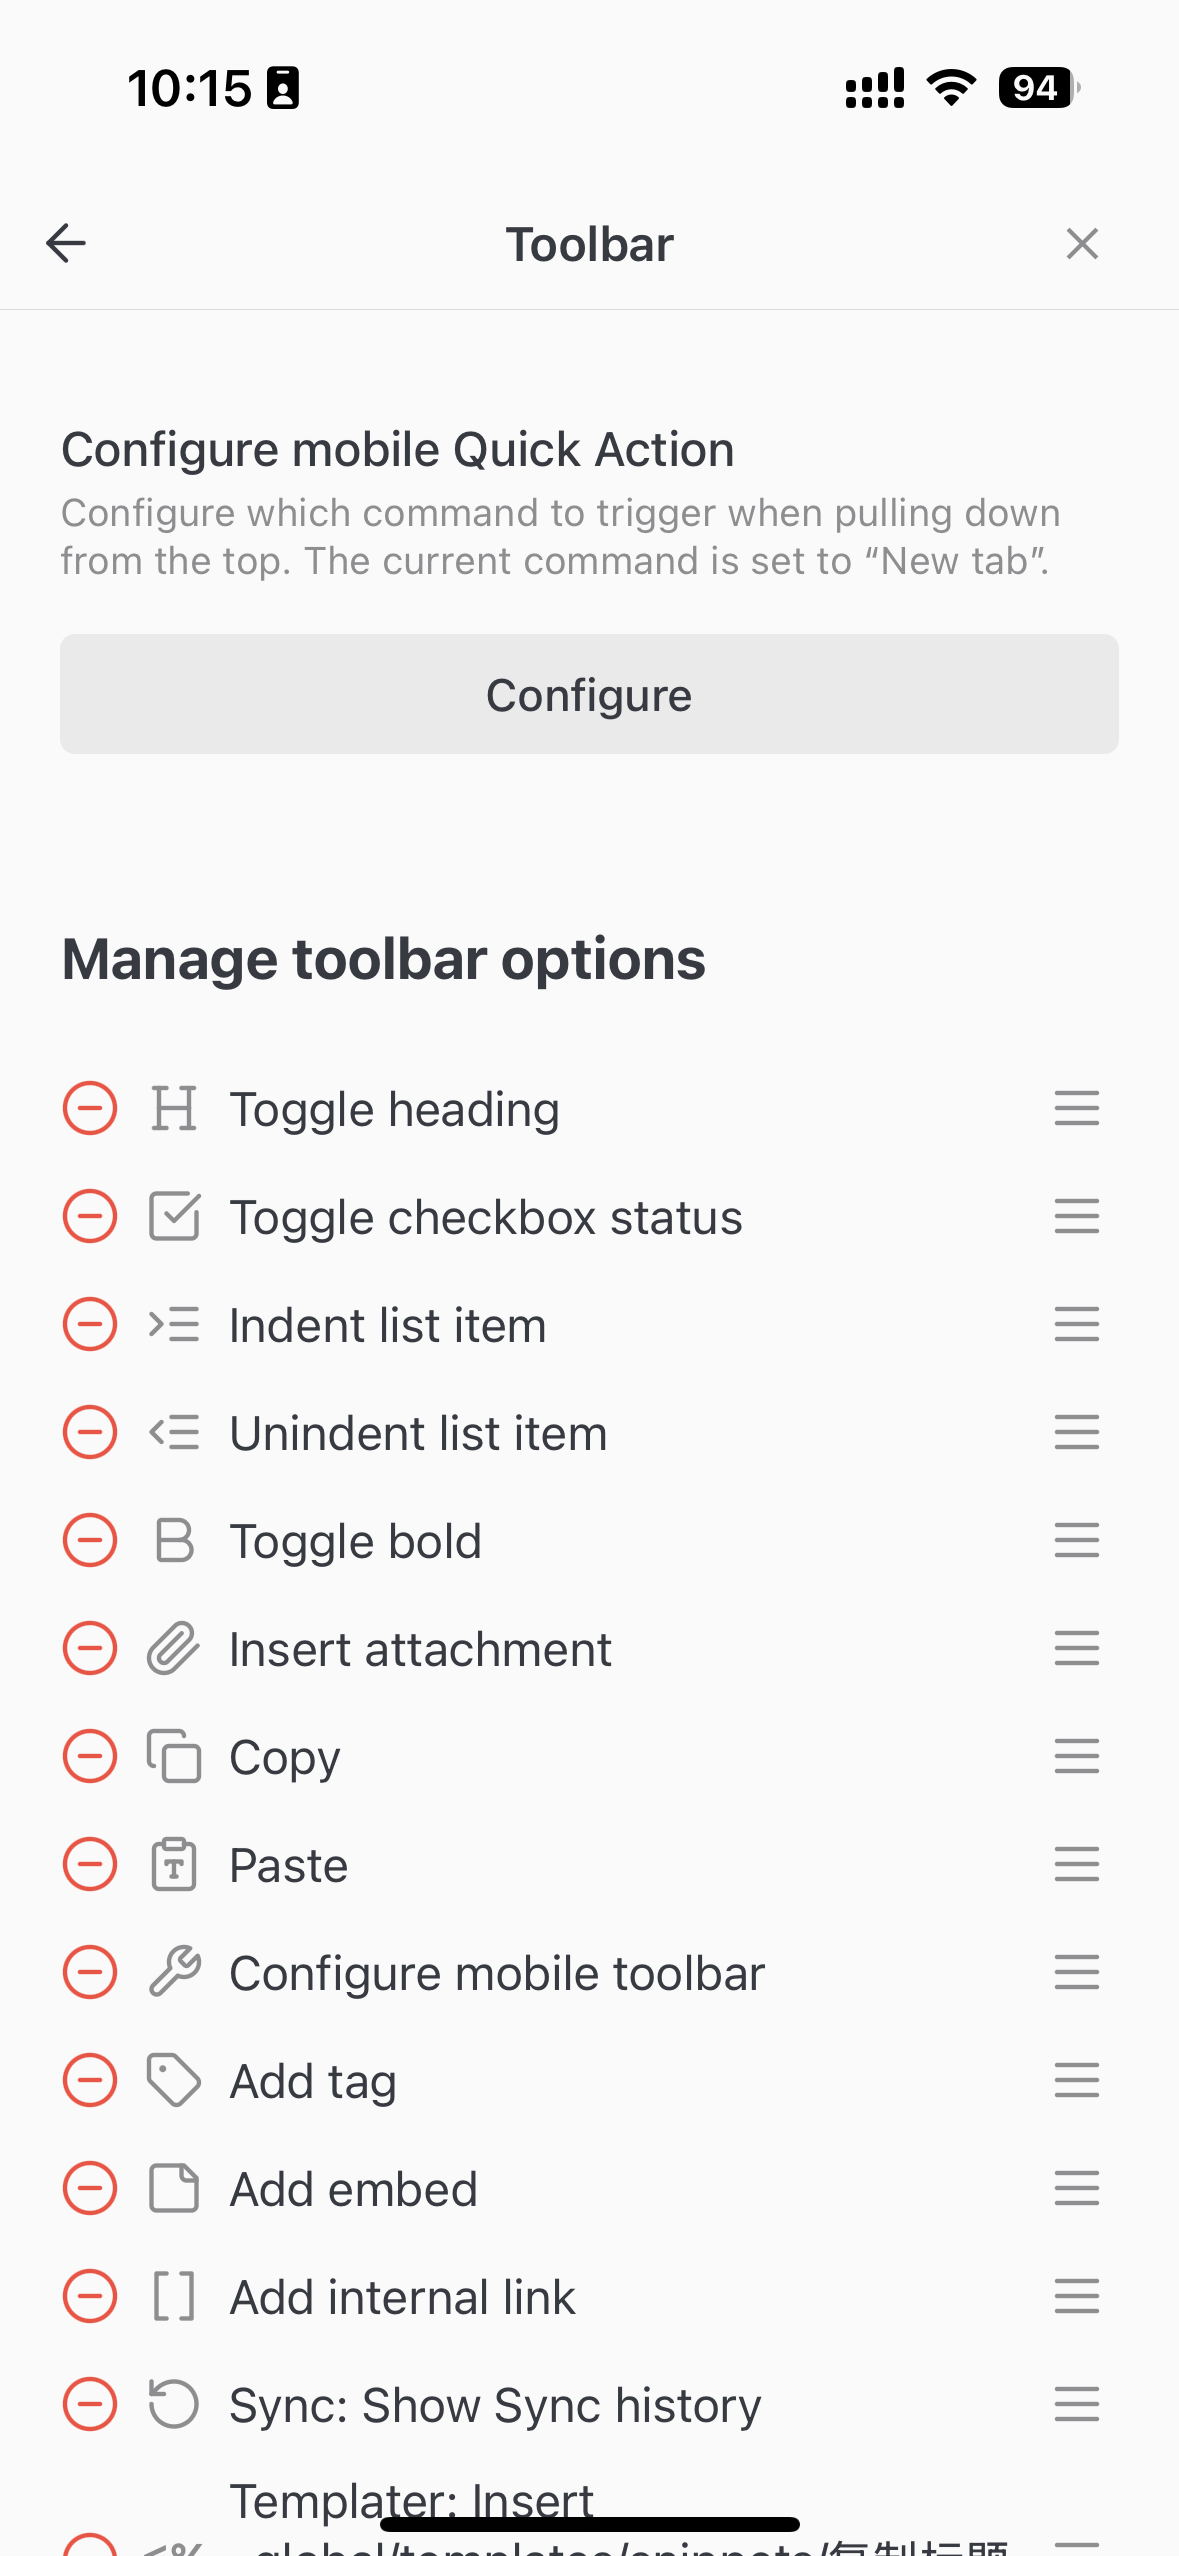The width and height of the screenshot is (1179, 2556).
Task: Remove Add tag via the red minus
Action: 89,2080
